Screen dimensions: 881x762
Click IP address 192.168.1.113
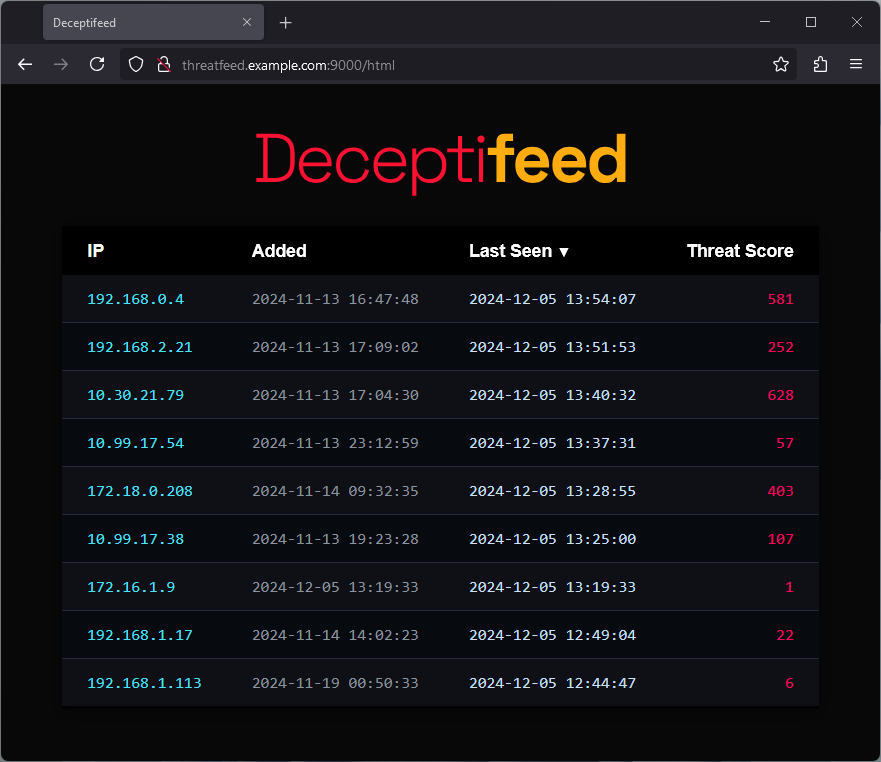point(144,683)
